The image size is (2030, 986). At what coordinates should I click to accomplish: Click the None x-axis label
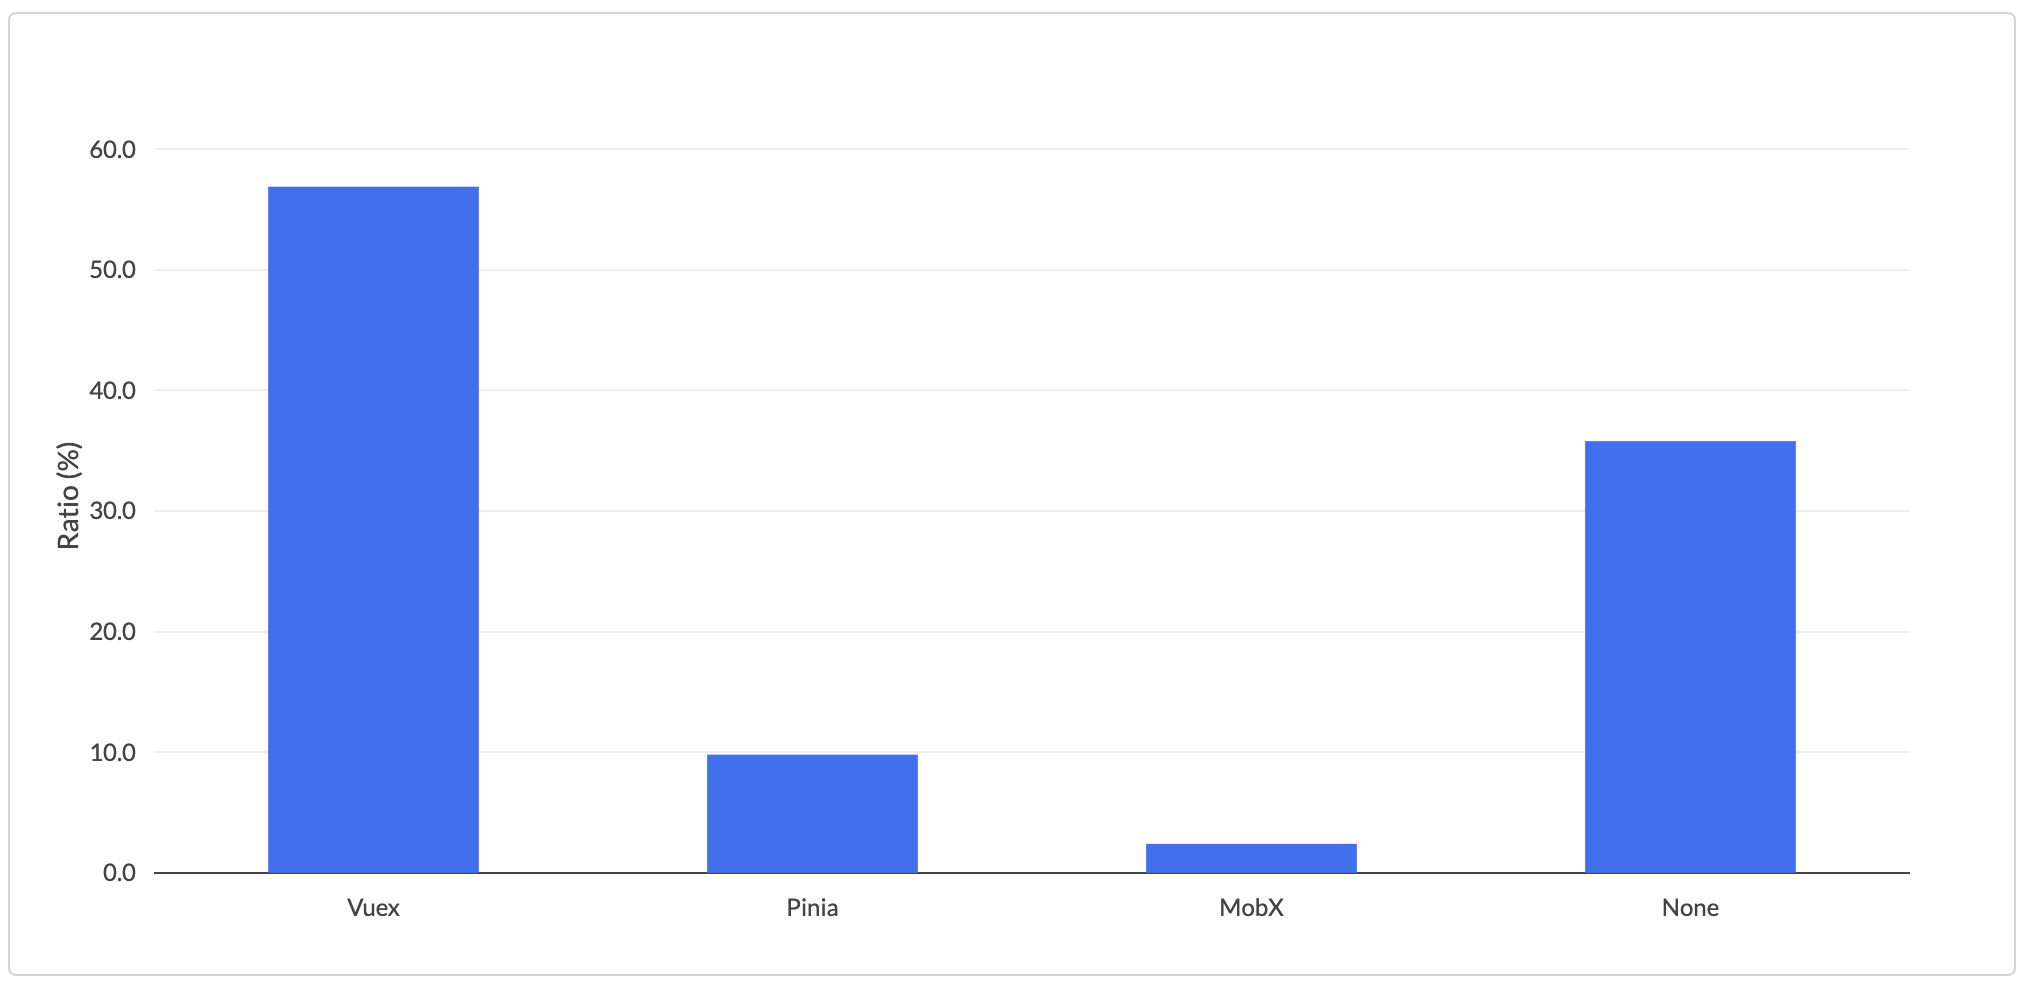pos(1690,908)
